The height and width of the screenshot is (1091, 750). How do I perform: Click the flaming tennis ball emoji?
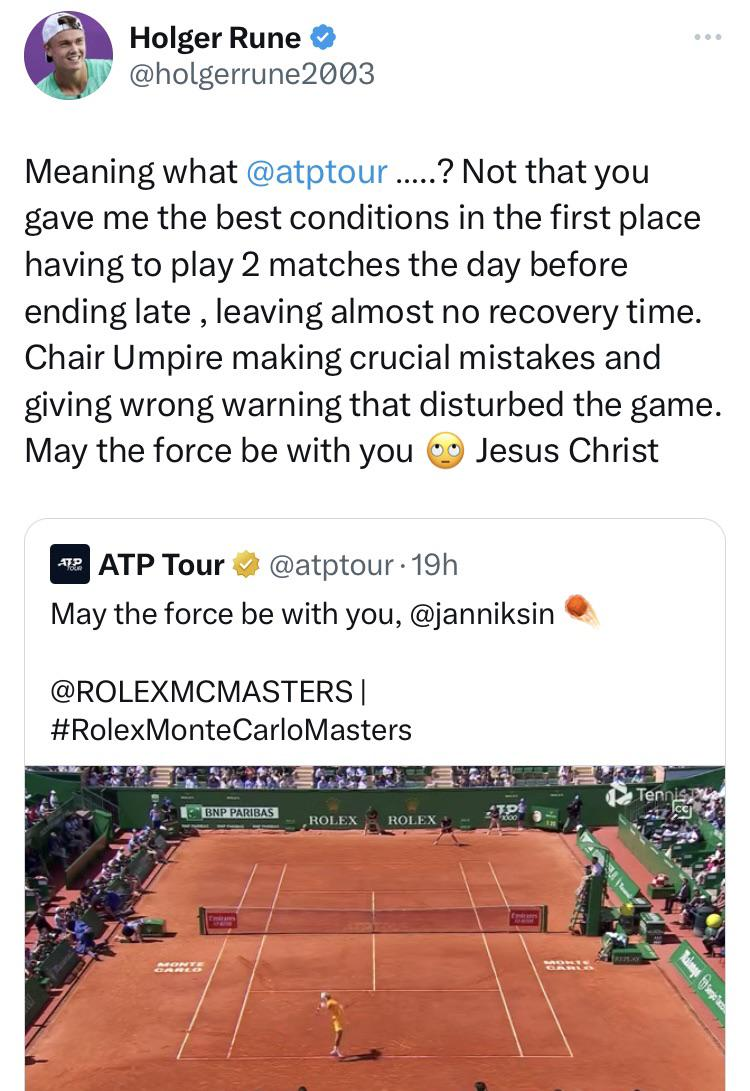point(581,610)
